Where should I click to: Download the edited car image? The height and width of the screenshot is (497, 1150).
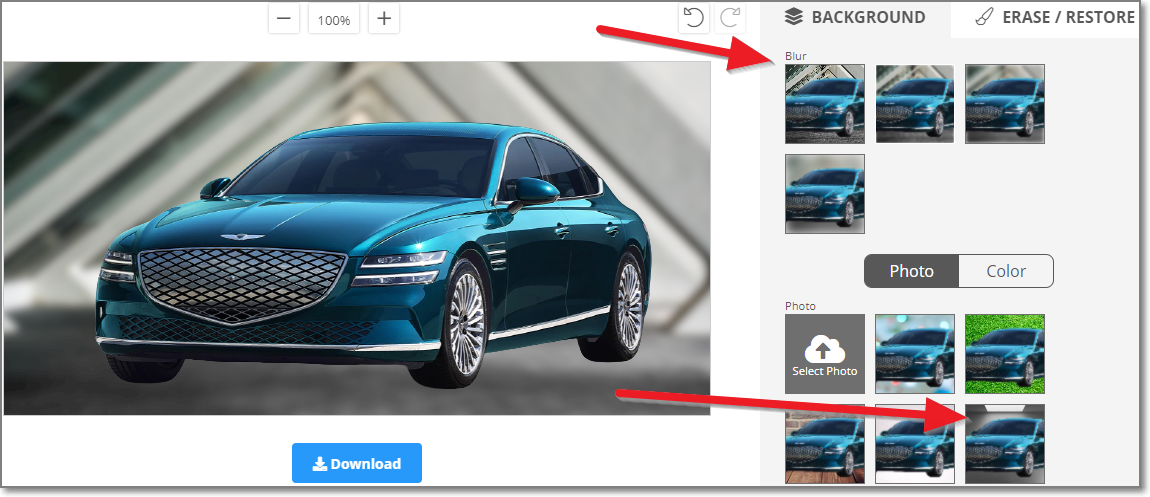[x=356, y=463]
